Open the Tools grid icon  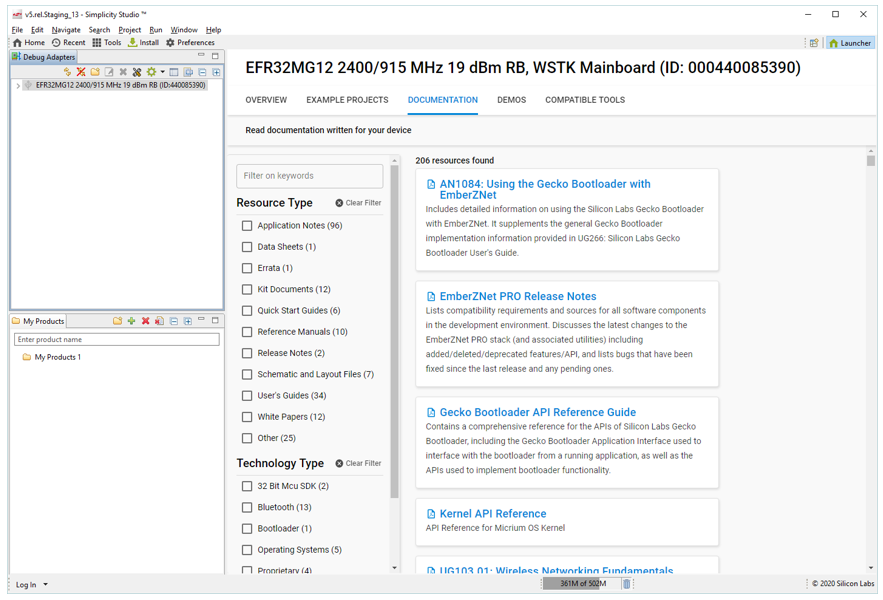pyautogui.click(x=97, y=43)
